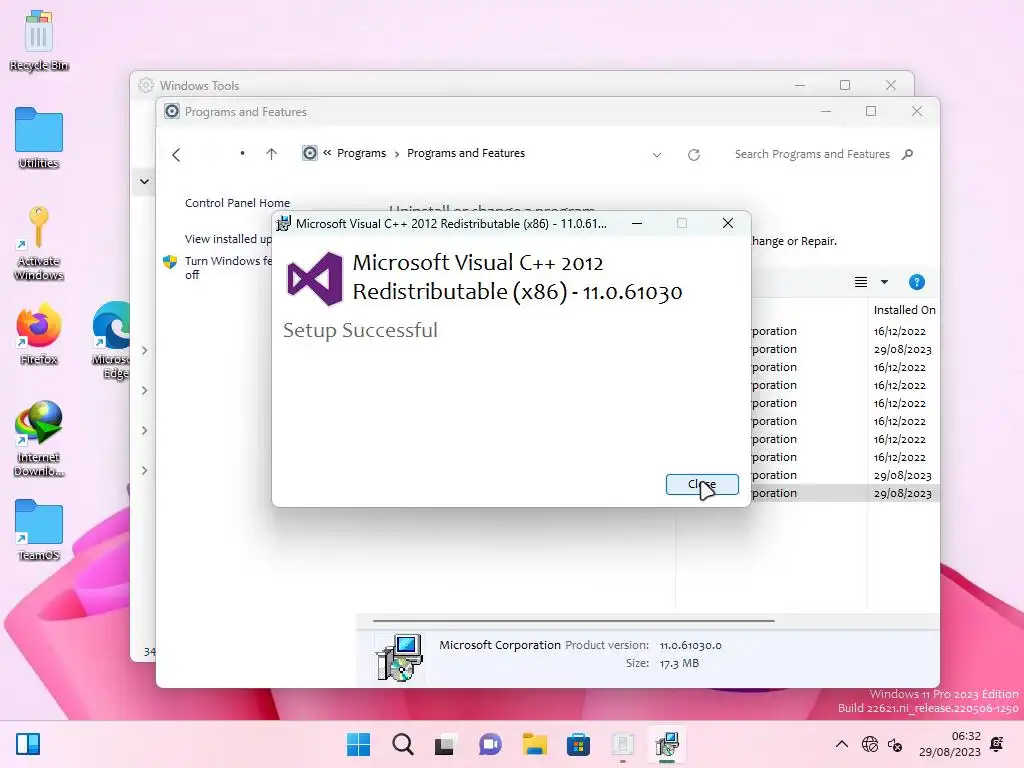
Task: Click up arrow in Programs and Features
Action: (x=272, y=154)
